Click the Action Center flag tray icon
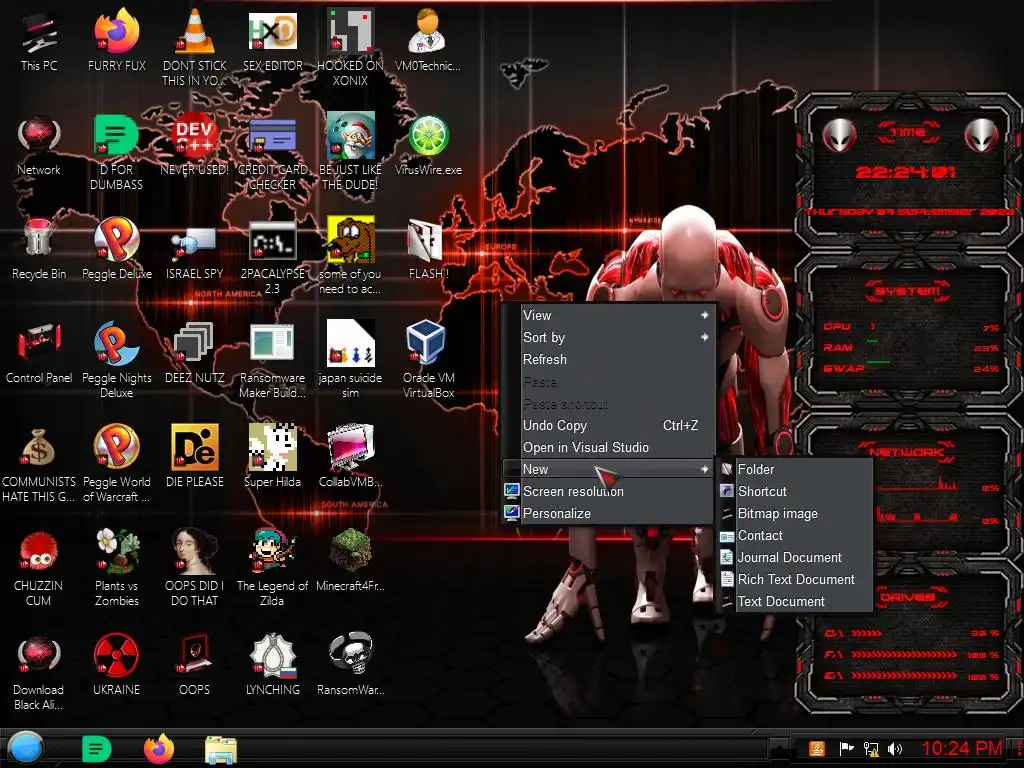This screenshot has height=768, width=1024. [x=846, y=749]
